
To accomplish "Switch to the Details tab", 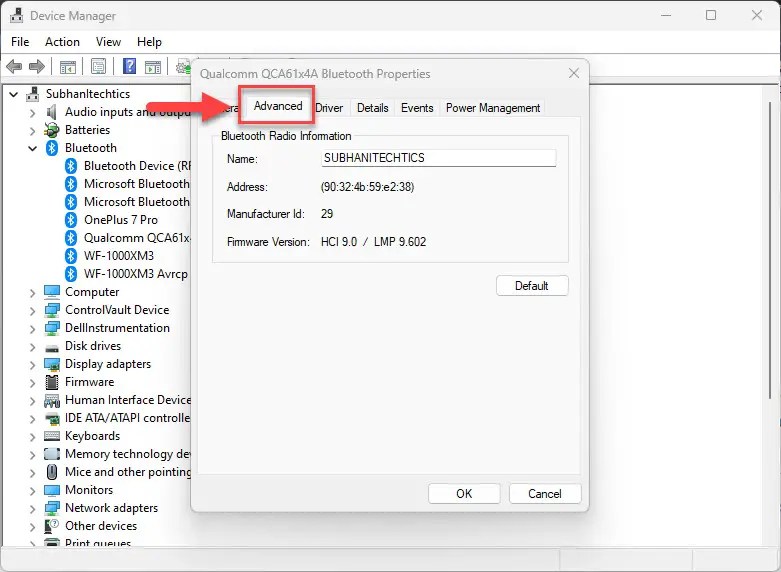I will click(372, 108).
